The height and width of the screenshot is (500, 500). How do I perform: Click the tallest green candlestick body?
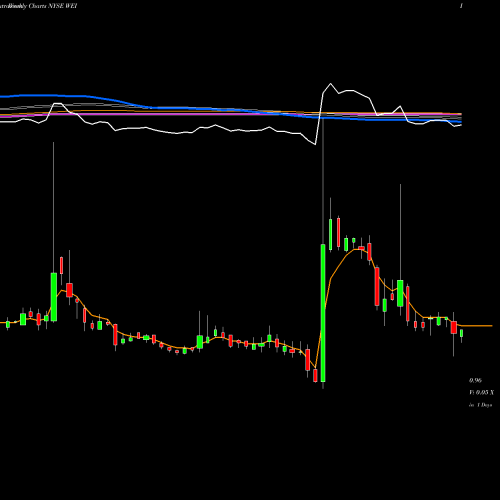tap(323, 313)
